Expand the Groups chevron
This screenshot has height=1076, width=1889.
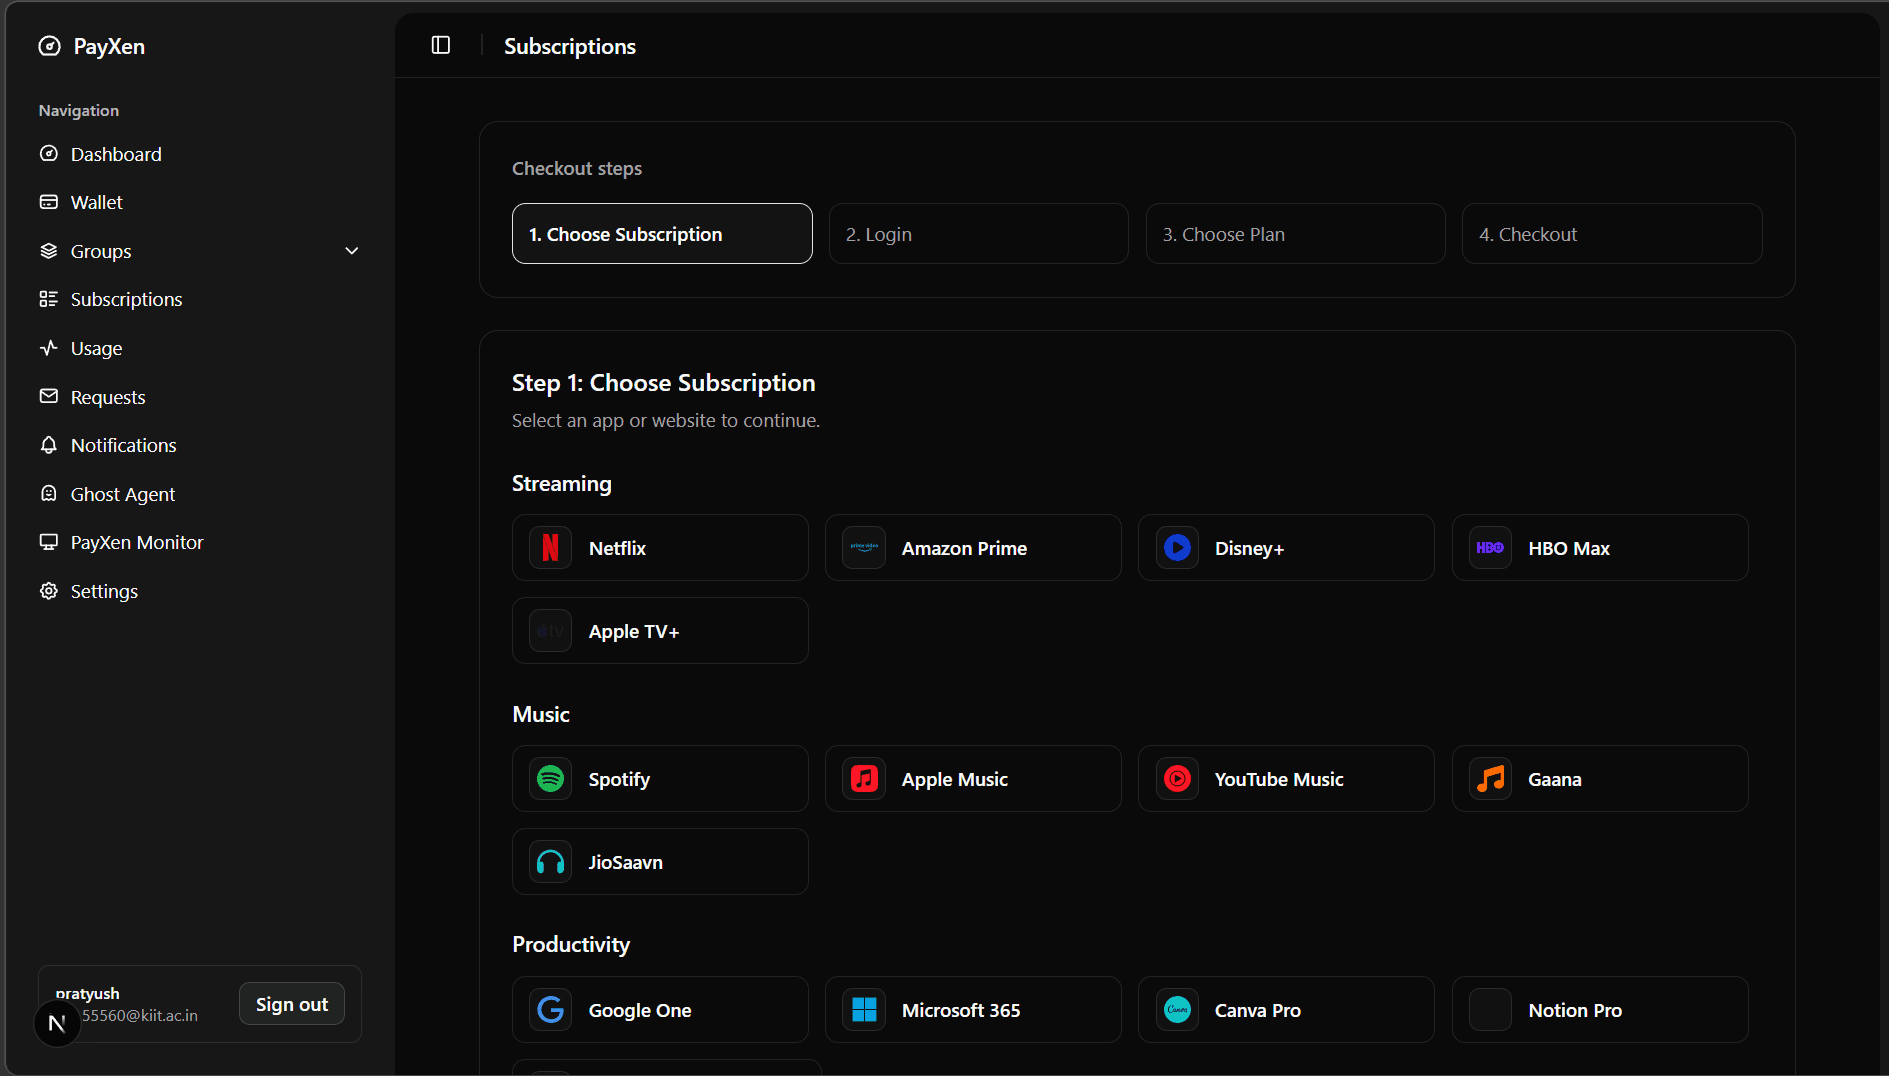(x=352, y=251)
